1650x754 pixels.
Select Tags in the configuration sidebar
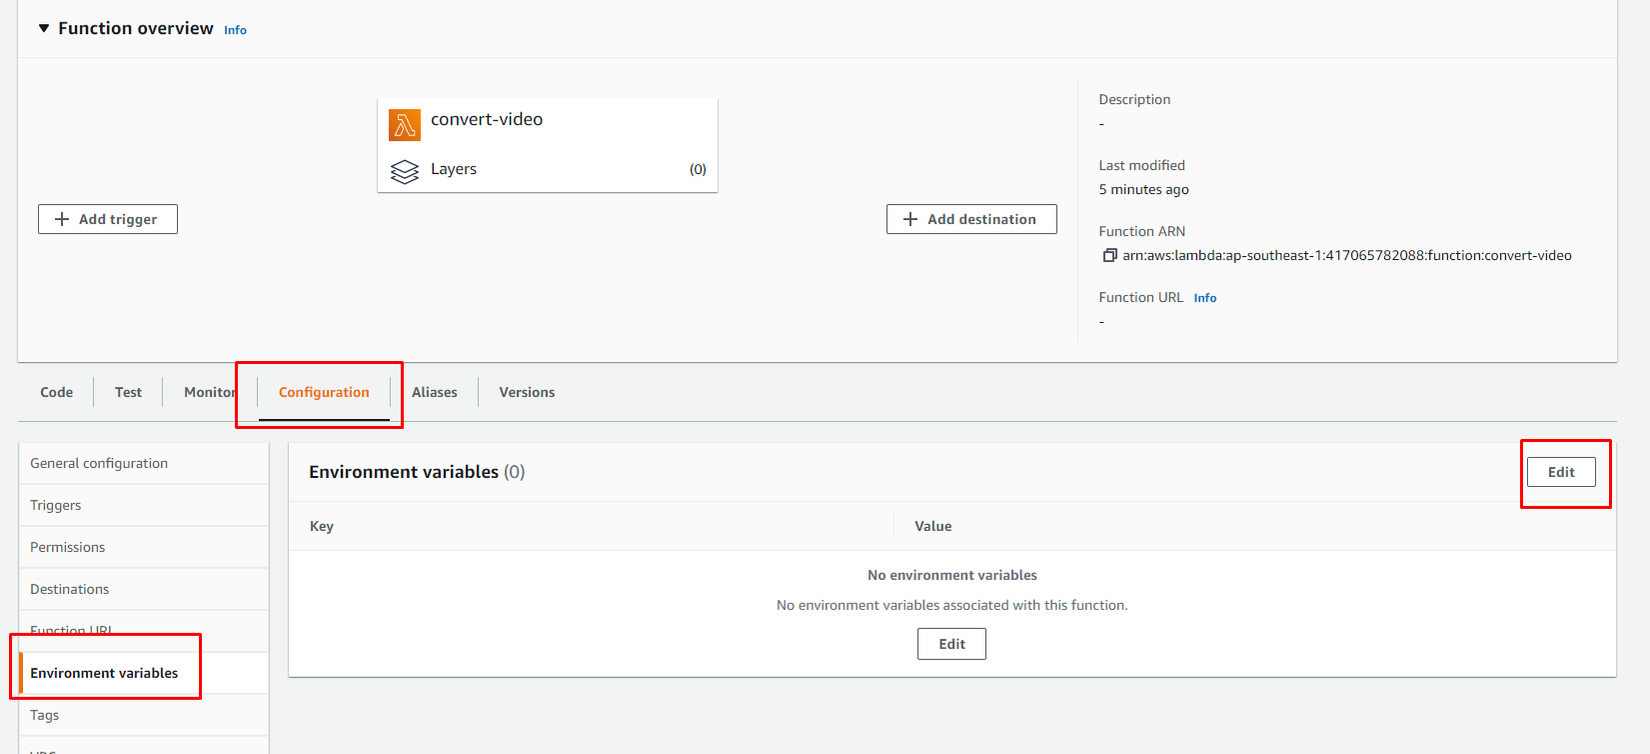point(45,715)
